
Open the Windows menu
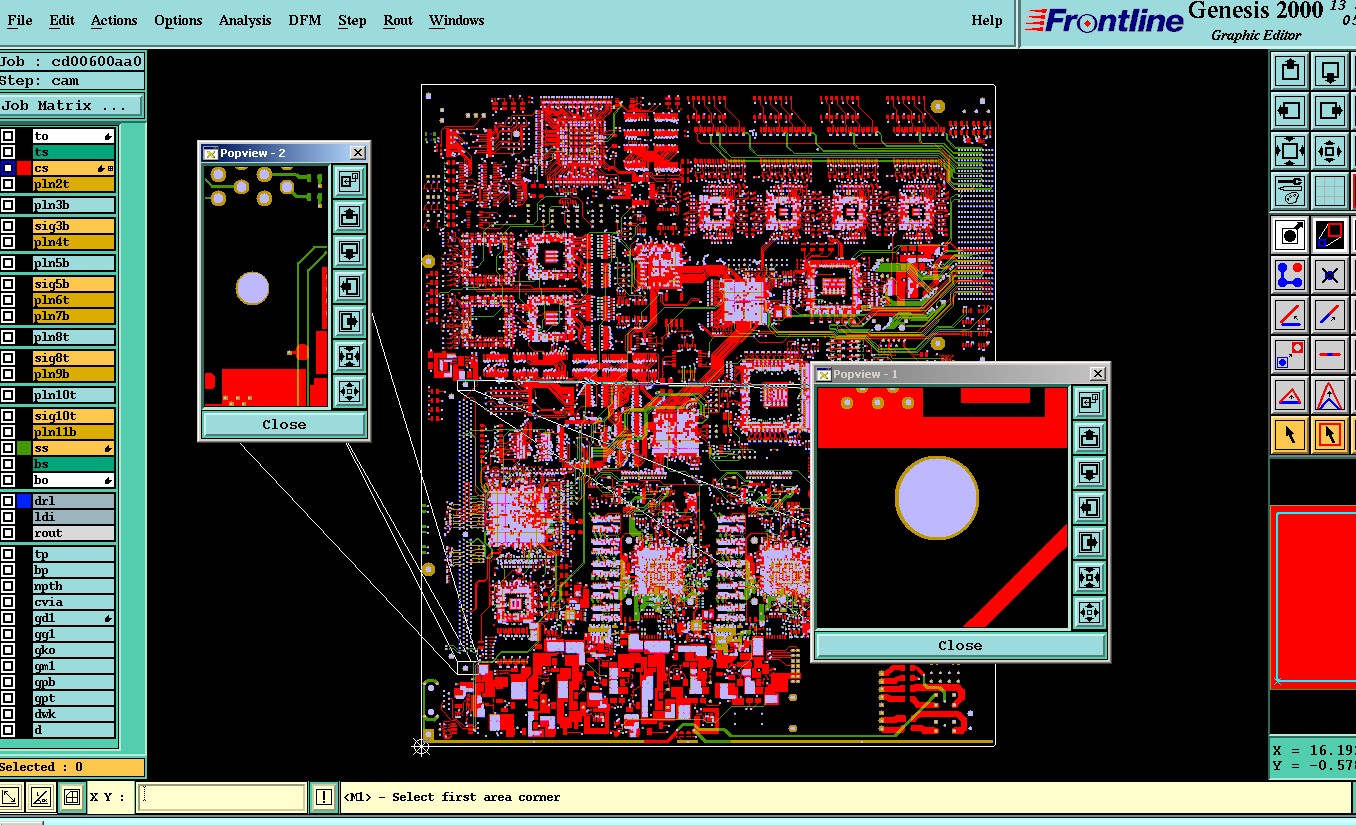pos(457,20)
